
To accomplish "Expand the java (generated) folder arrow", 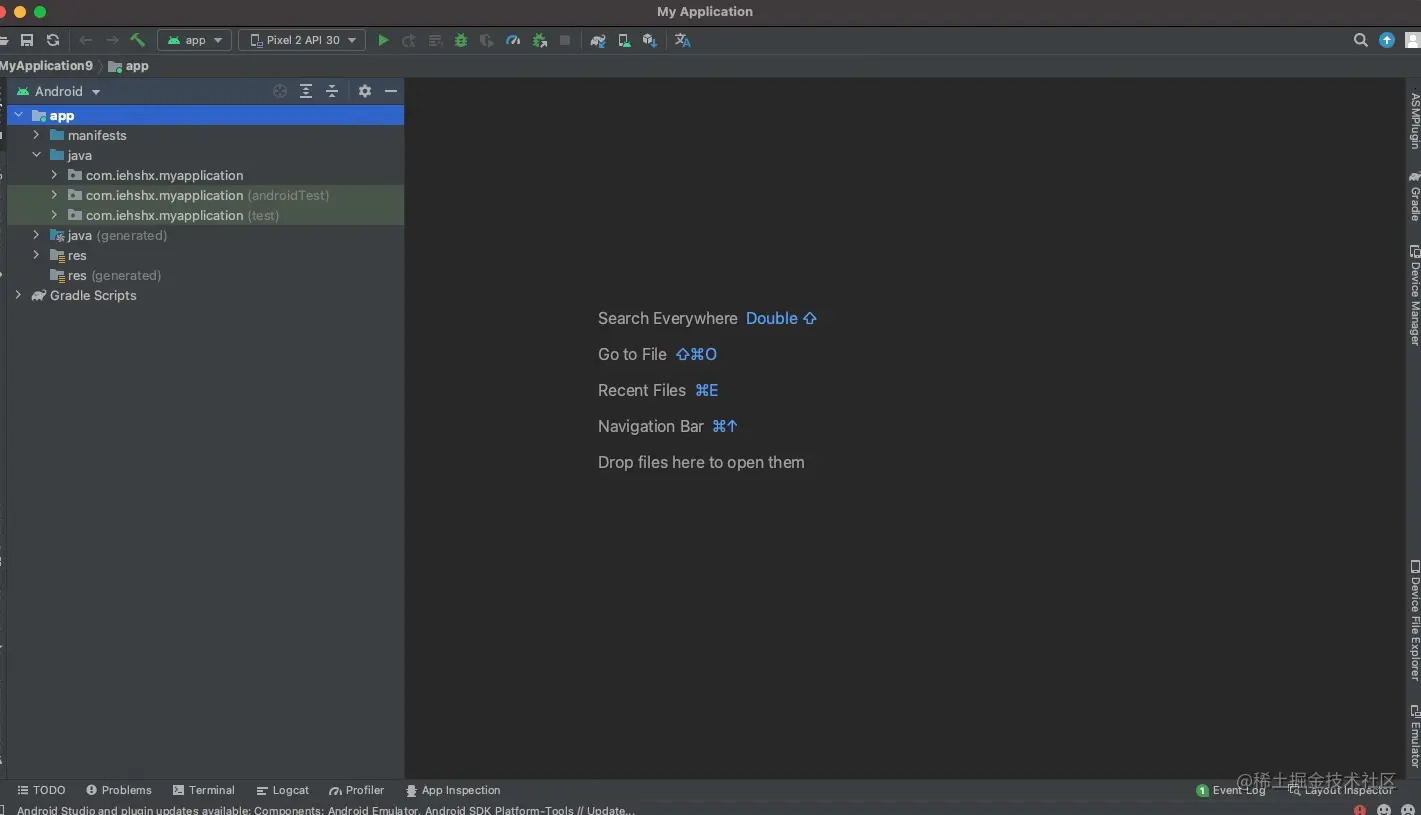I will tap(36, 235).
